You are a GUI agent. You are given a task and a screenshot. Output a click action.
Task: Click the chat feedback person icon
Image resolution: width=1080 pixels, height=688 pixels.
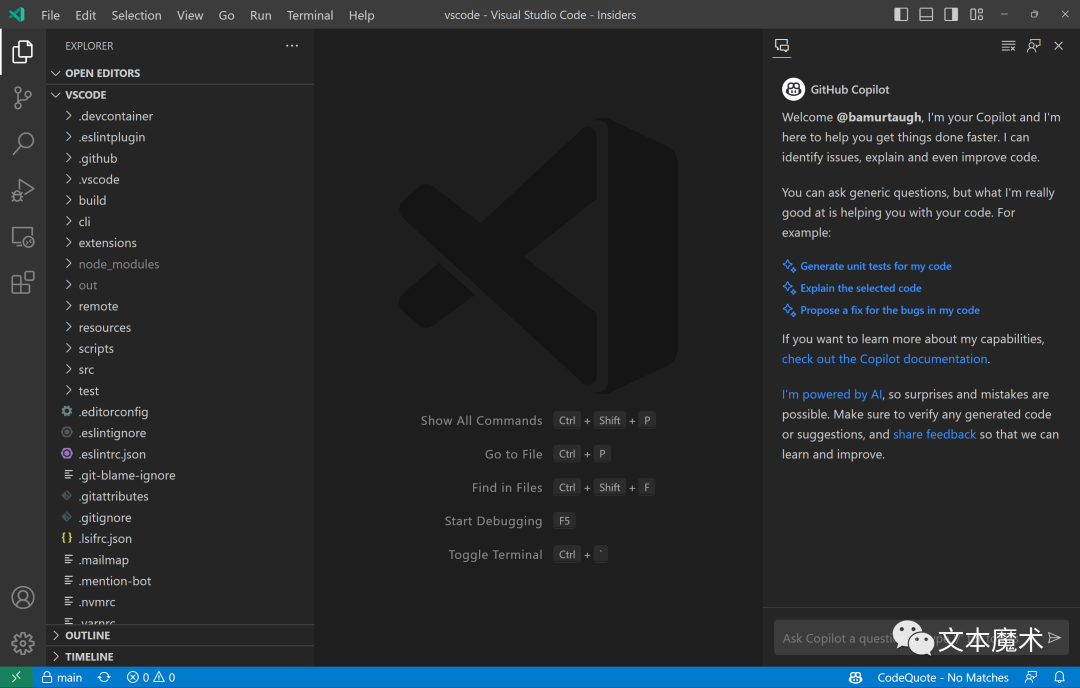click(x=1033, y=46)
